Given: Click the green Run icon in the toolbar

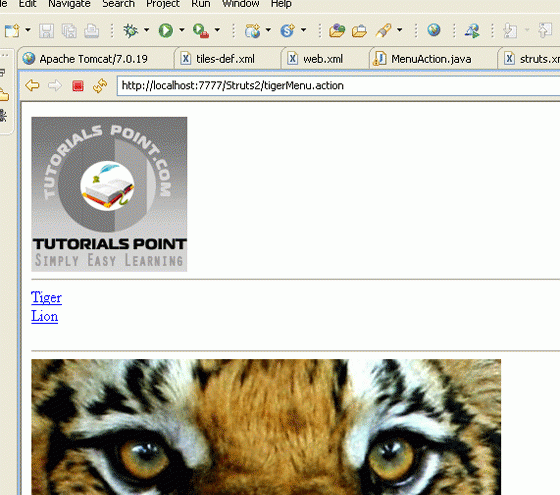Looking at the screenshot, I should click(x=166, y=30).
